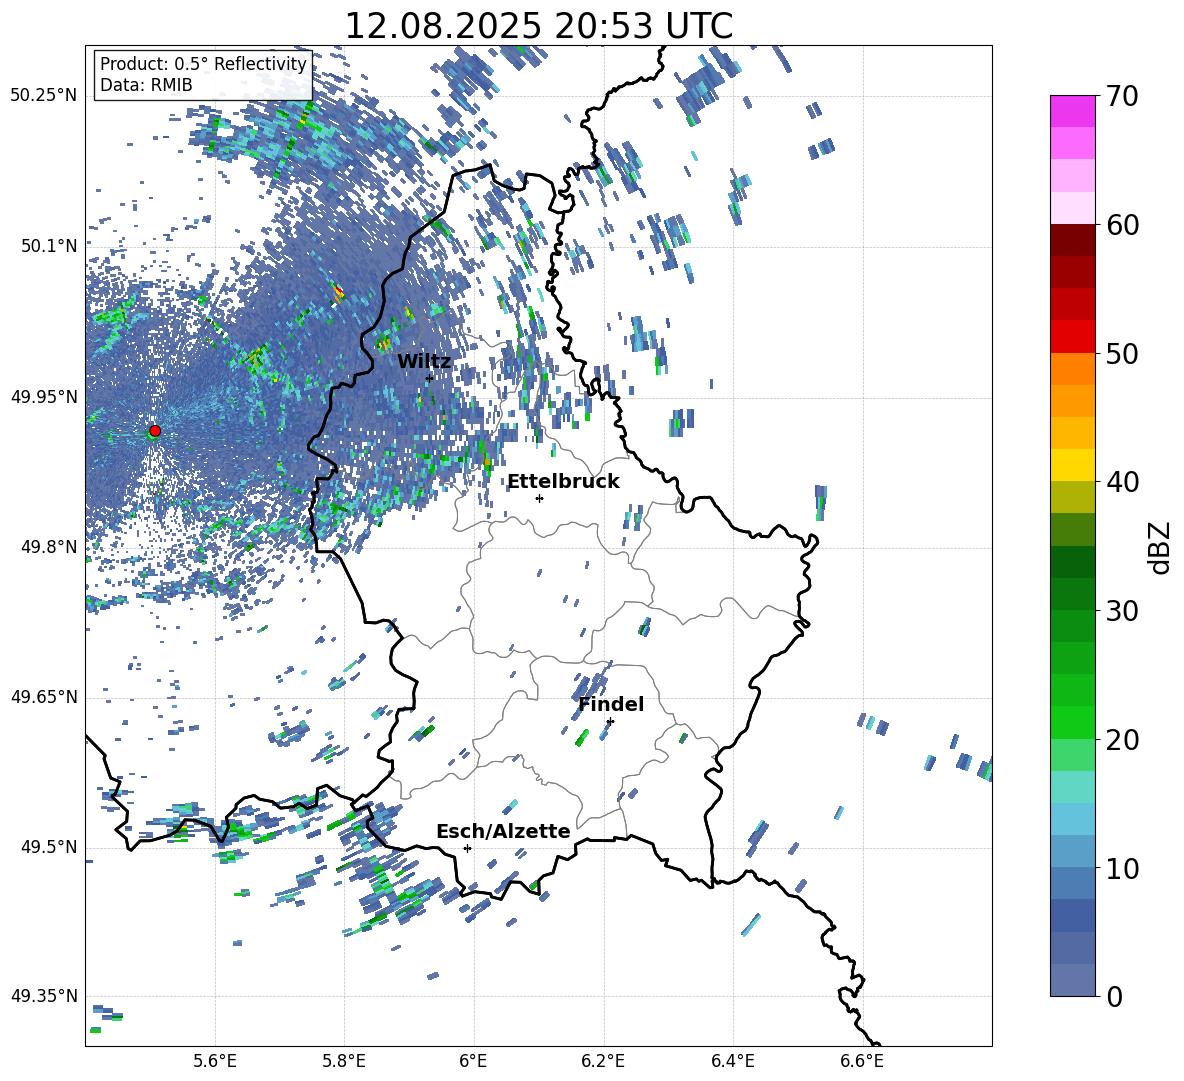Click the colorbar 'dBZ' axis label
Screen dimensions: 1184x1081
(1161, 547)
